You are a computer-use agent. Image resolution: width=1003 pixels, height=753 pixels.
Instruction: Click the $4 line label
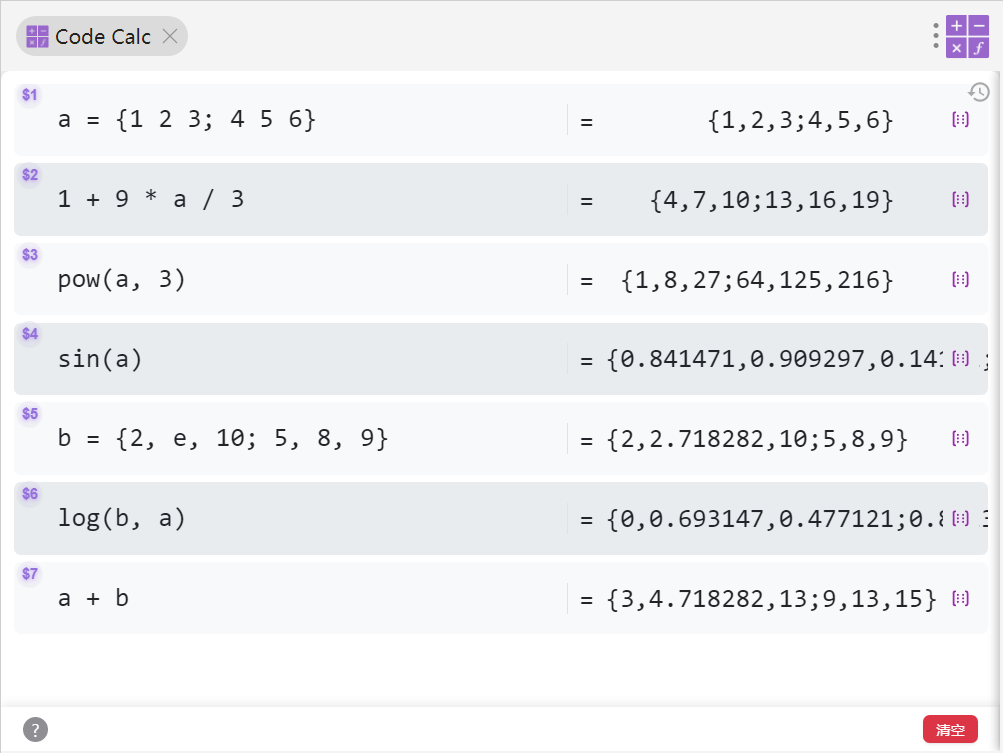coord(30,334)
